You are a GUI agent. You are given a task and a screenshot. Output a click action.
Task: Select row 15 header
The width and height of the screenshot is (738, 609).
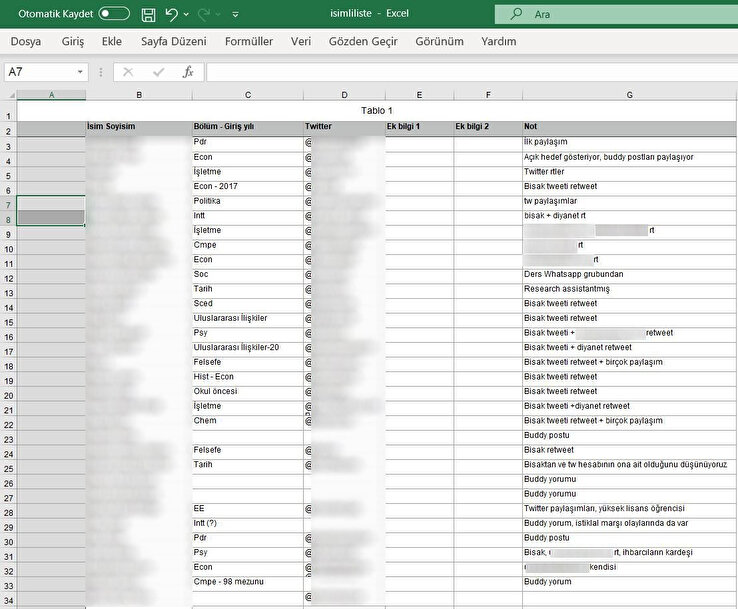[x=8, y=319]
